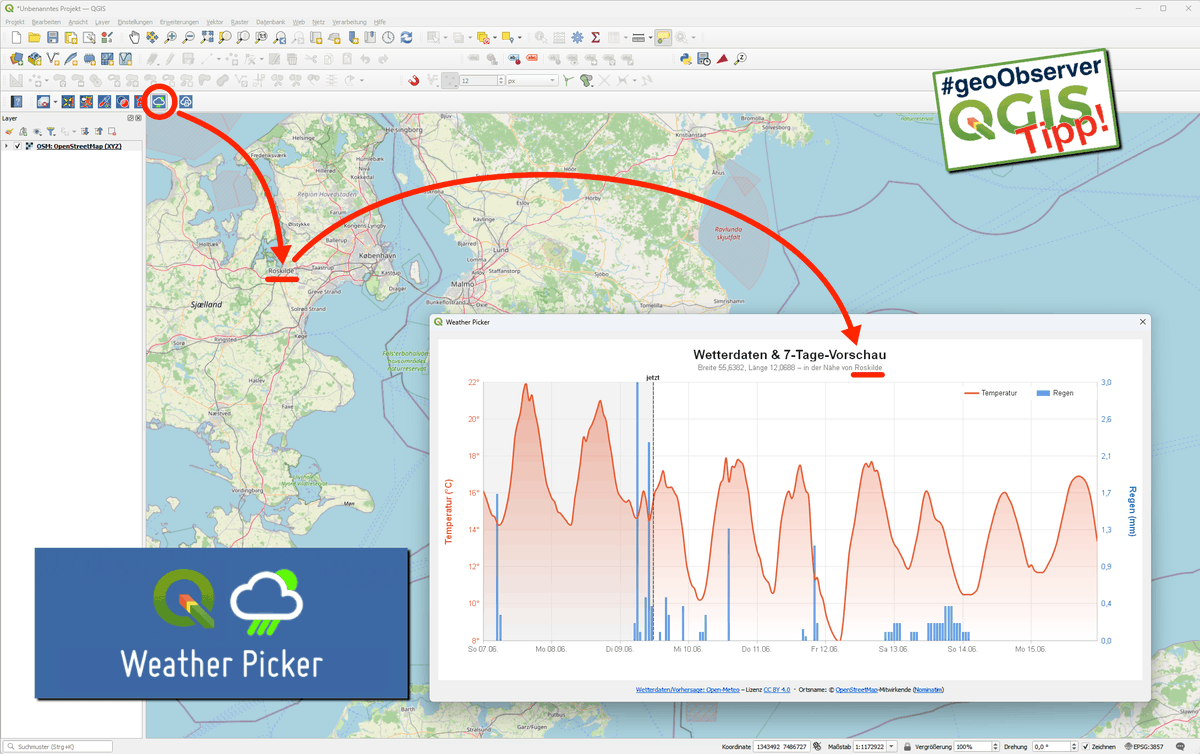Screen dimensions: 1200x754
Task: Open dropdown arrow next to select features tool
Action: [445, 37]
